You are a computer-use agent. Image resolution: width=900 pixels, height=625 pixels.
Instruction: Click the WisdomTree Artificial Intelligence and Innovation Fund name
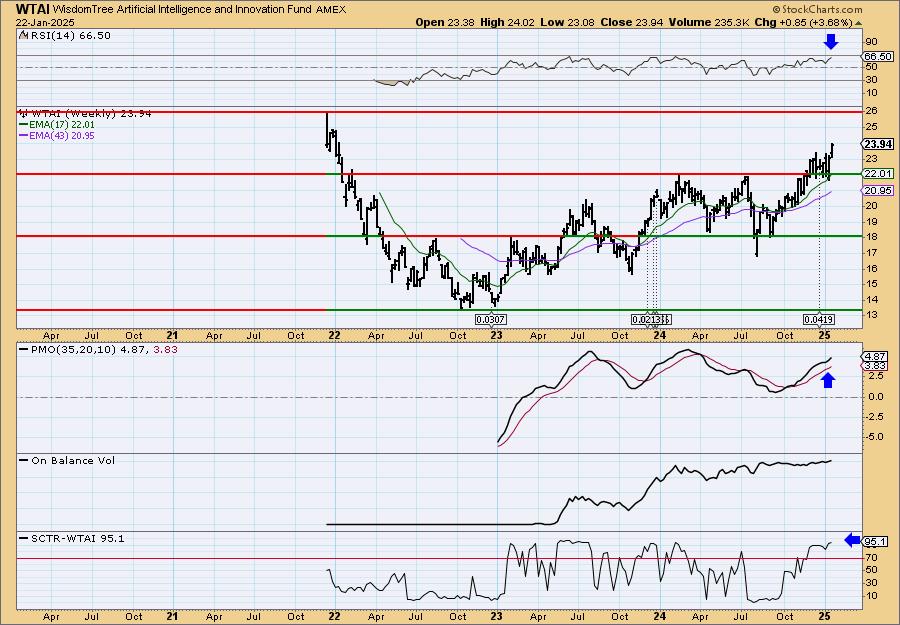click(182, 9)
